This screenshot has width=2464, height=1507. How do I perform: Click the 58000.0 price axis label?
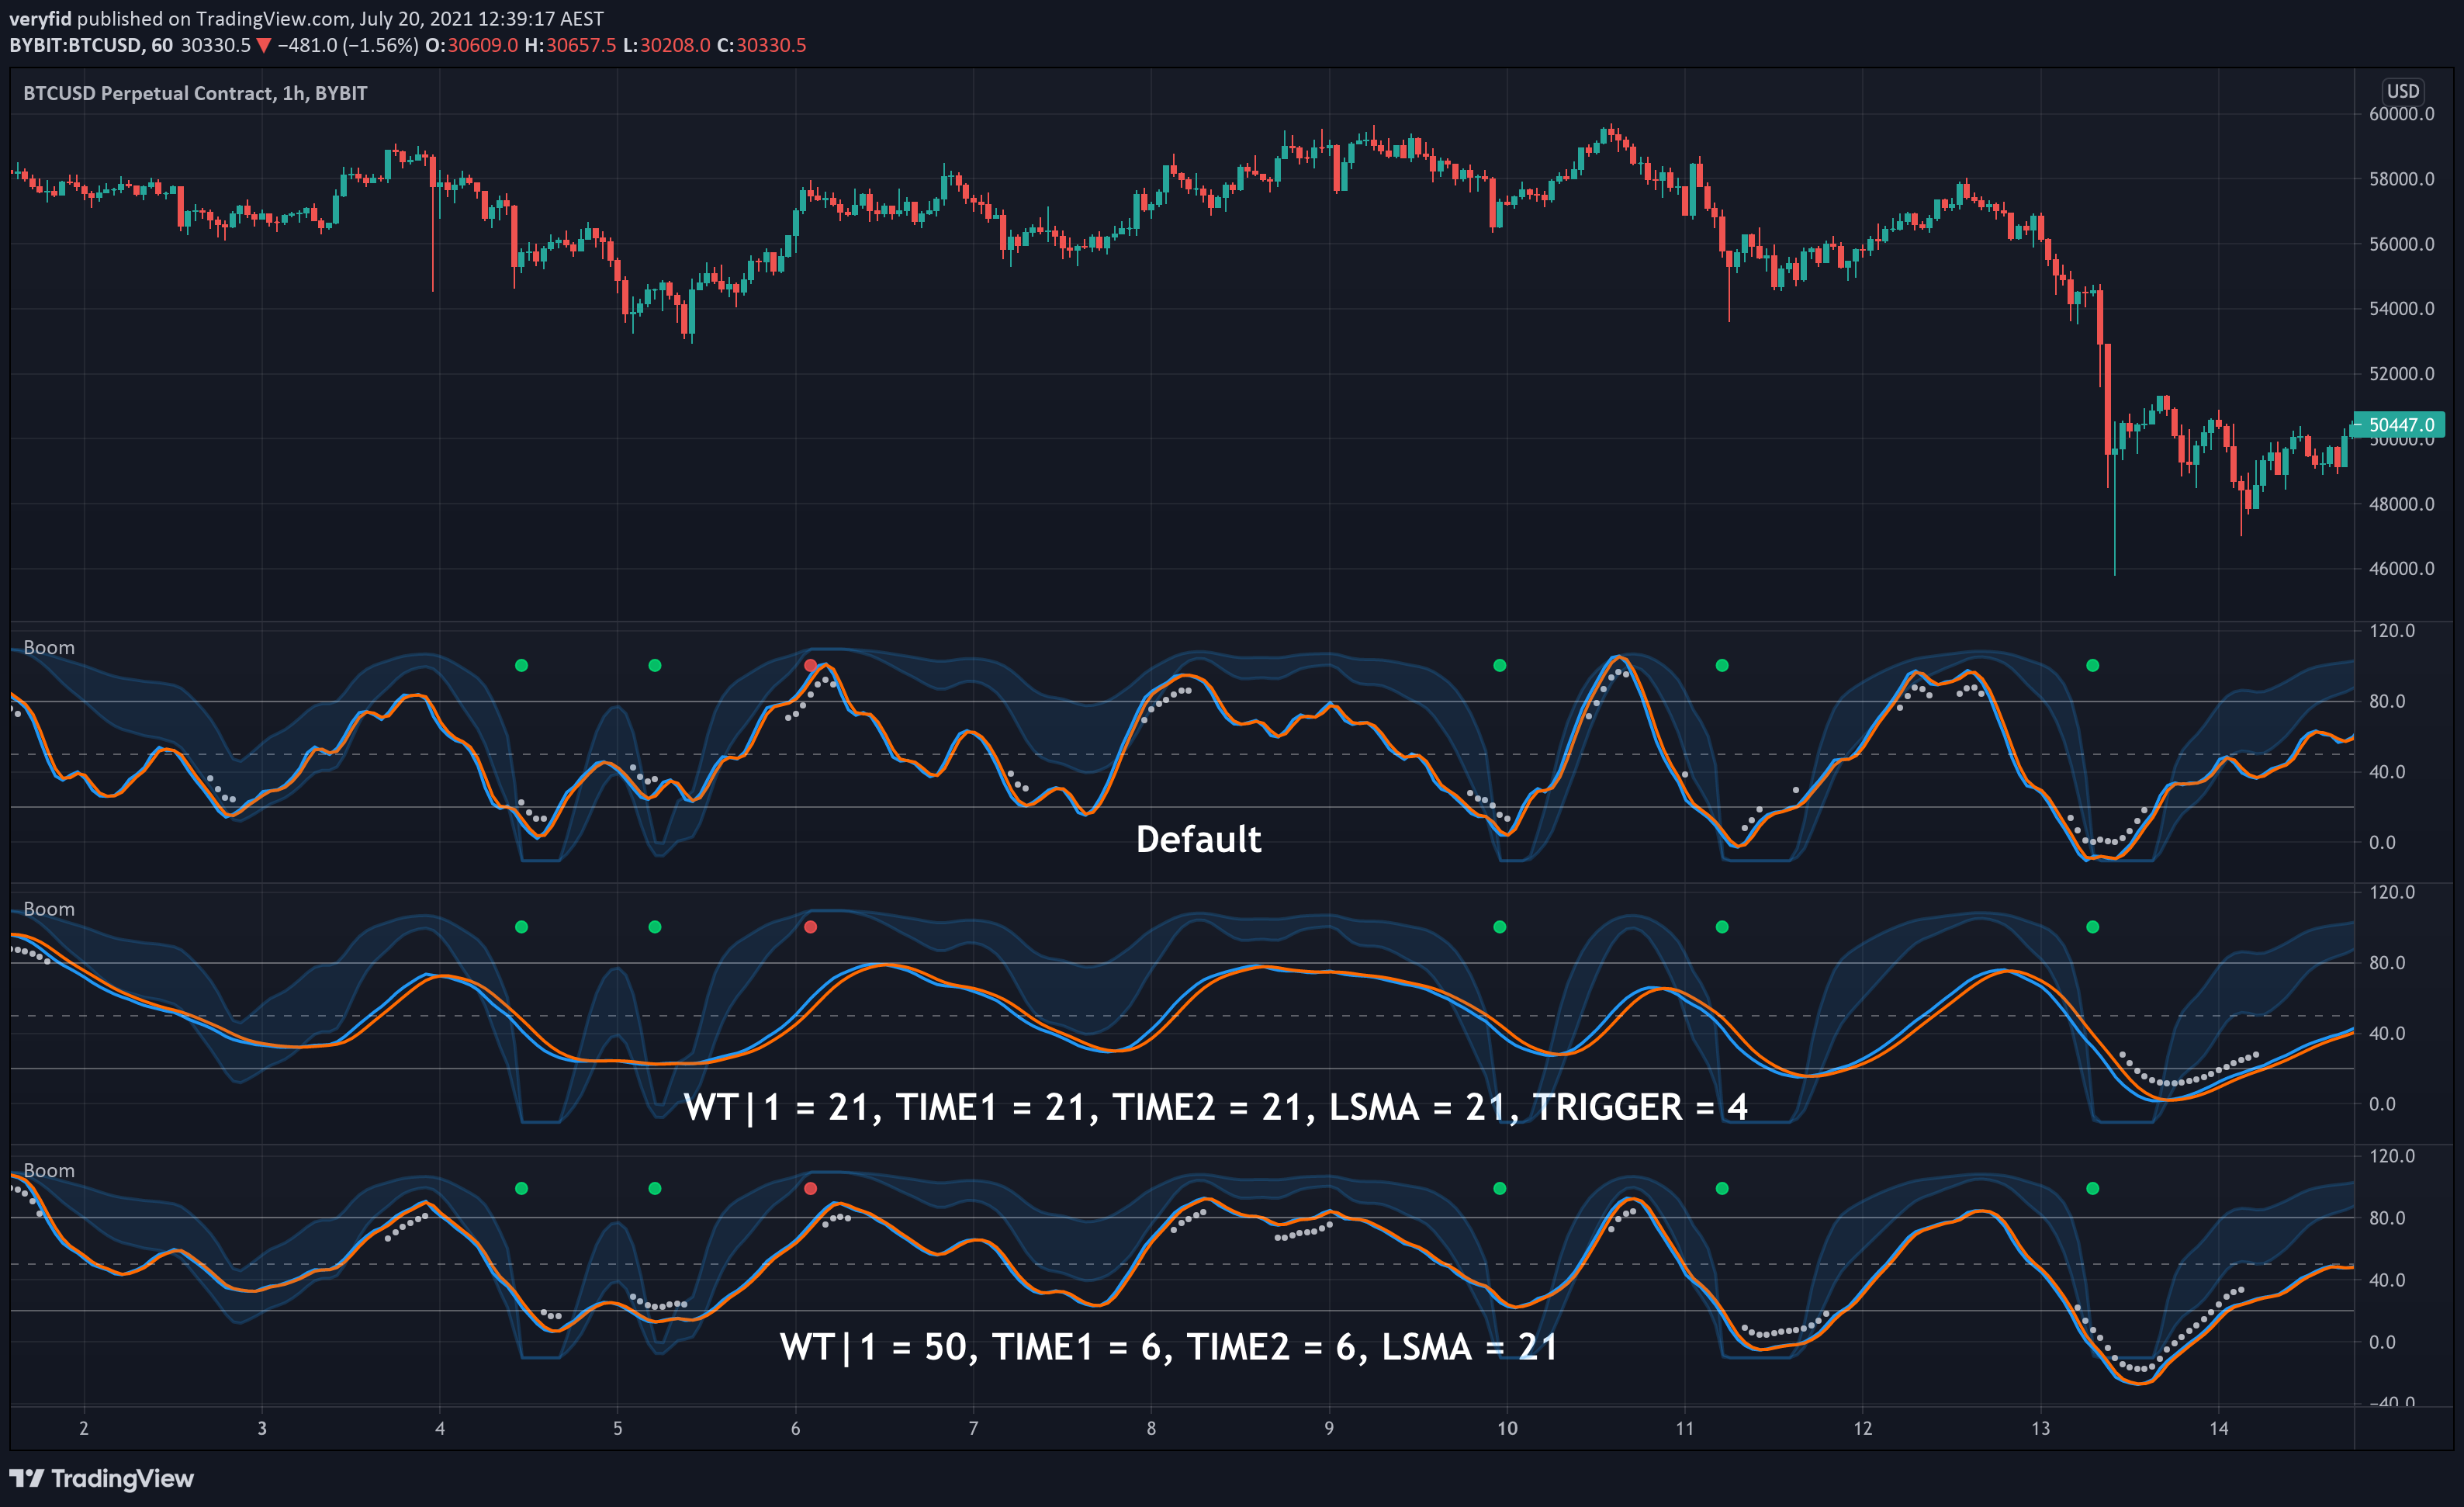[x=2401, y=179]
